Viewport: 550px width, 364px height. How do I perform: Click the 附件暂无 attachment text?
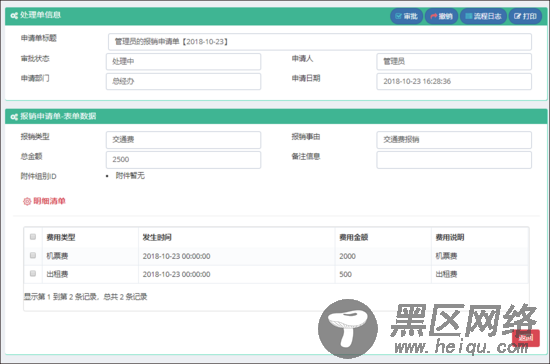130,175
